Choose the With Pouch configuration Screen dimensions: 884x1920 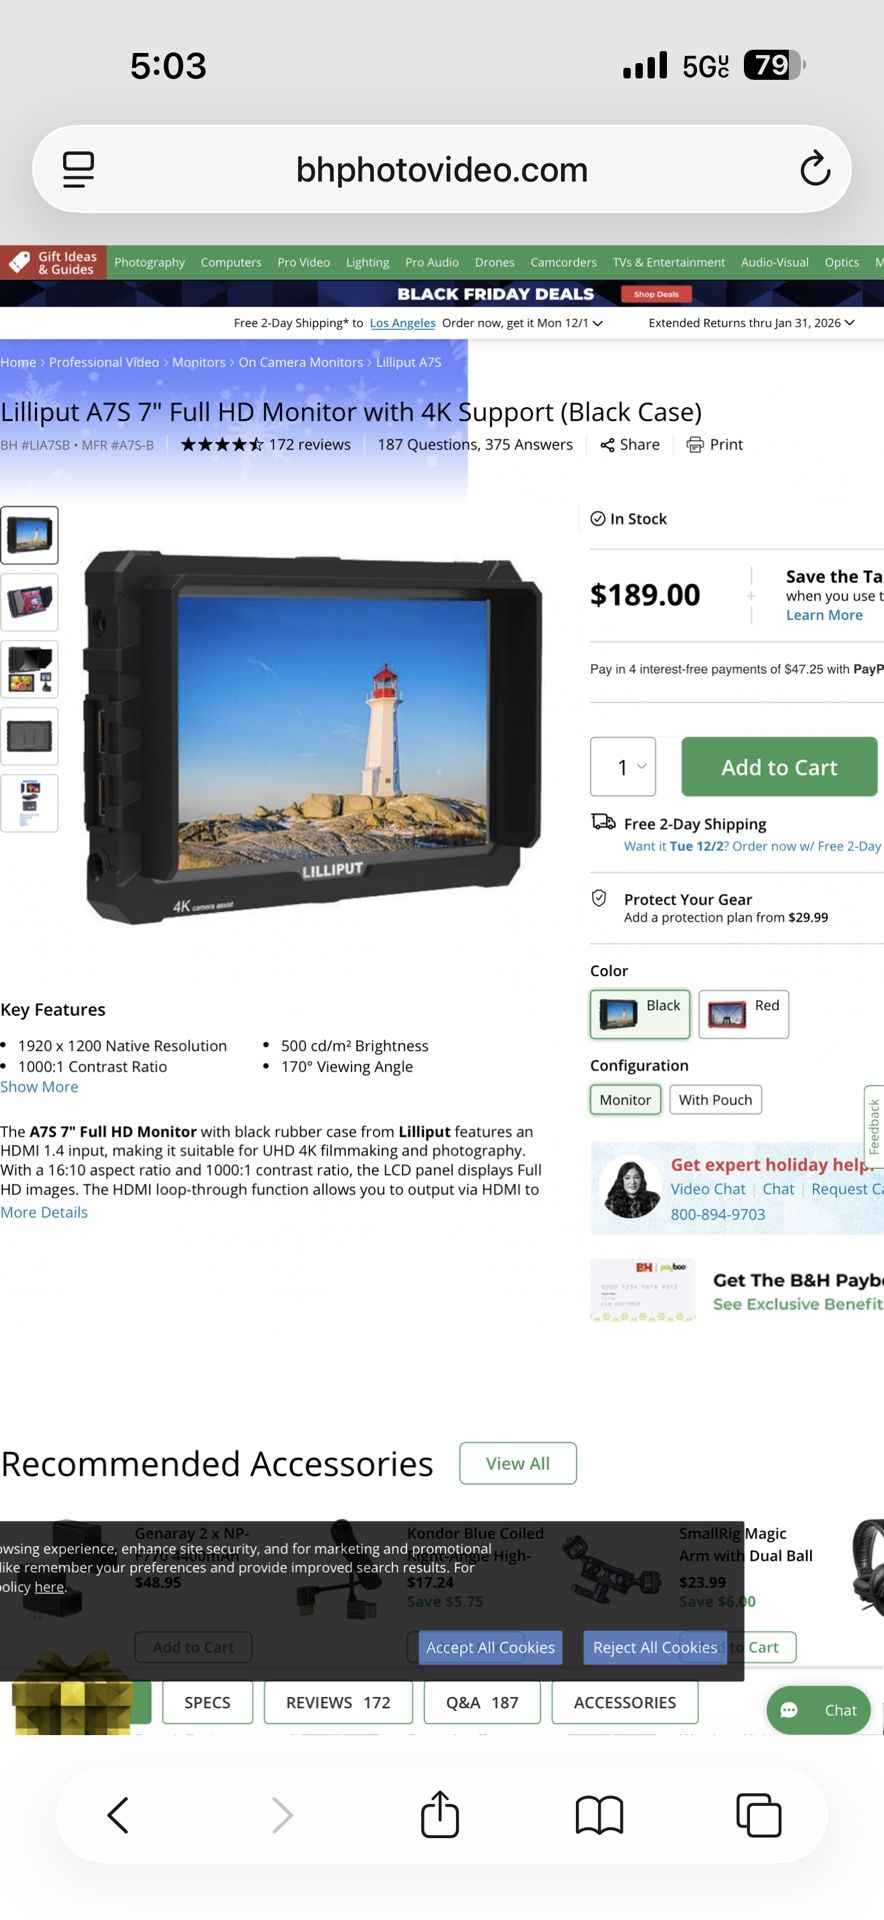click(715, 1099)
